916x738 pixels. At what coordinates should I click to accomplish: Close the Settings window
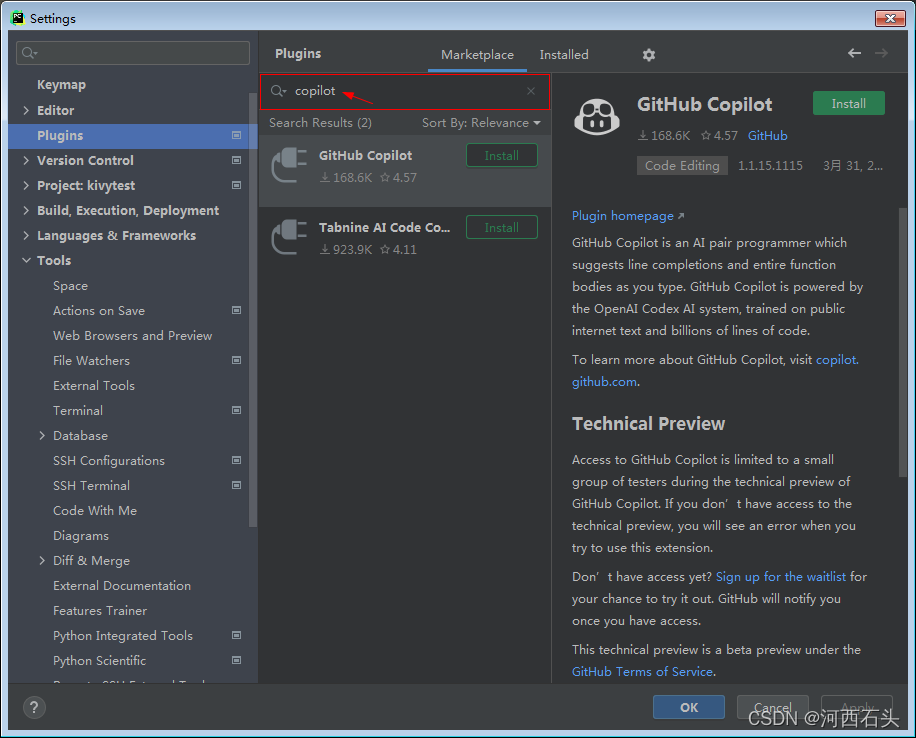[x=890, y=18]
